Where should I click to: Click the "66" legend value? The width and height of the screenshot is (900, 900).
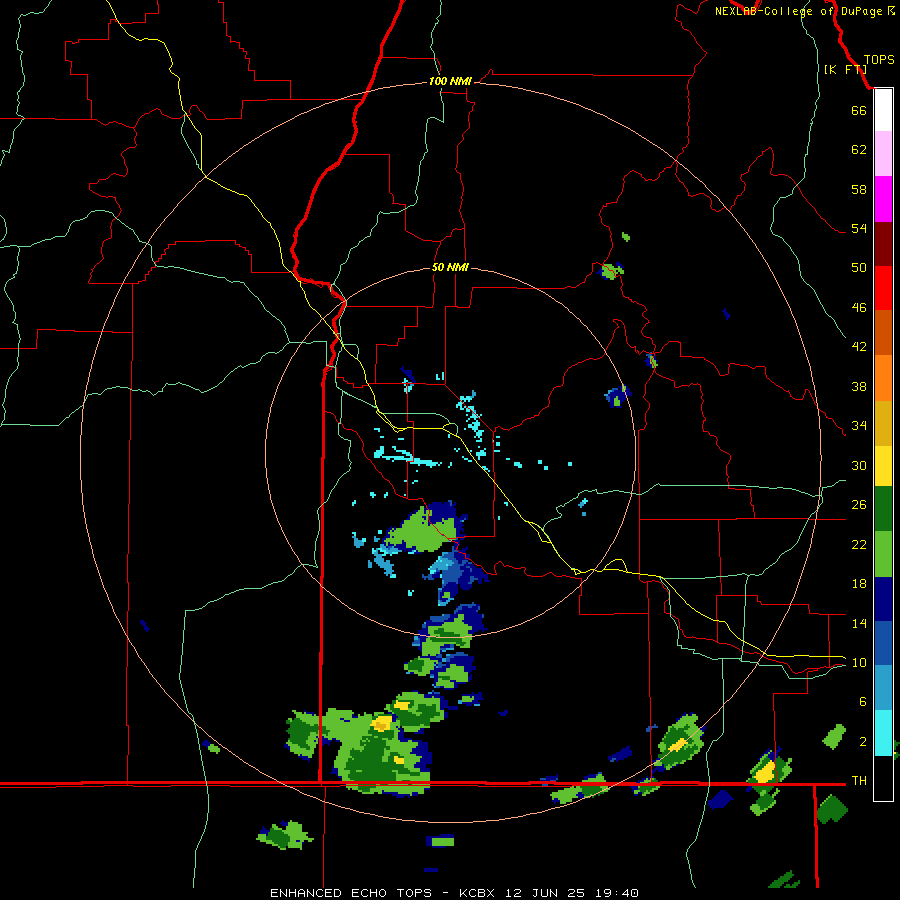(x=859, y=110)
